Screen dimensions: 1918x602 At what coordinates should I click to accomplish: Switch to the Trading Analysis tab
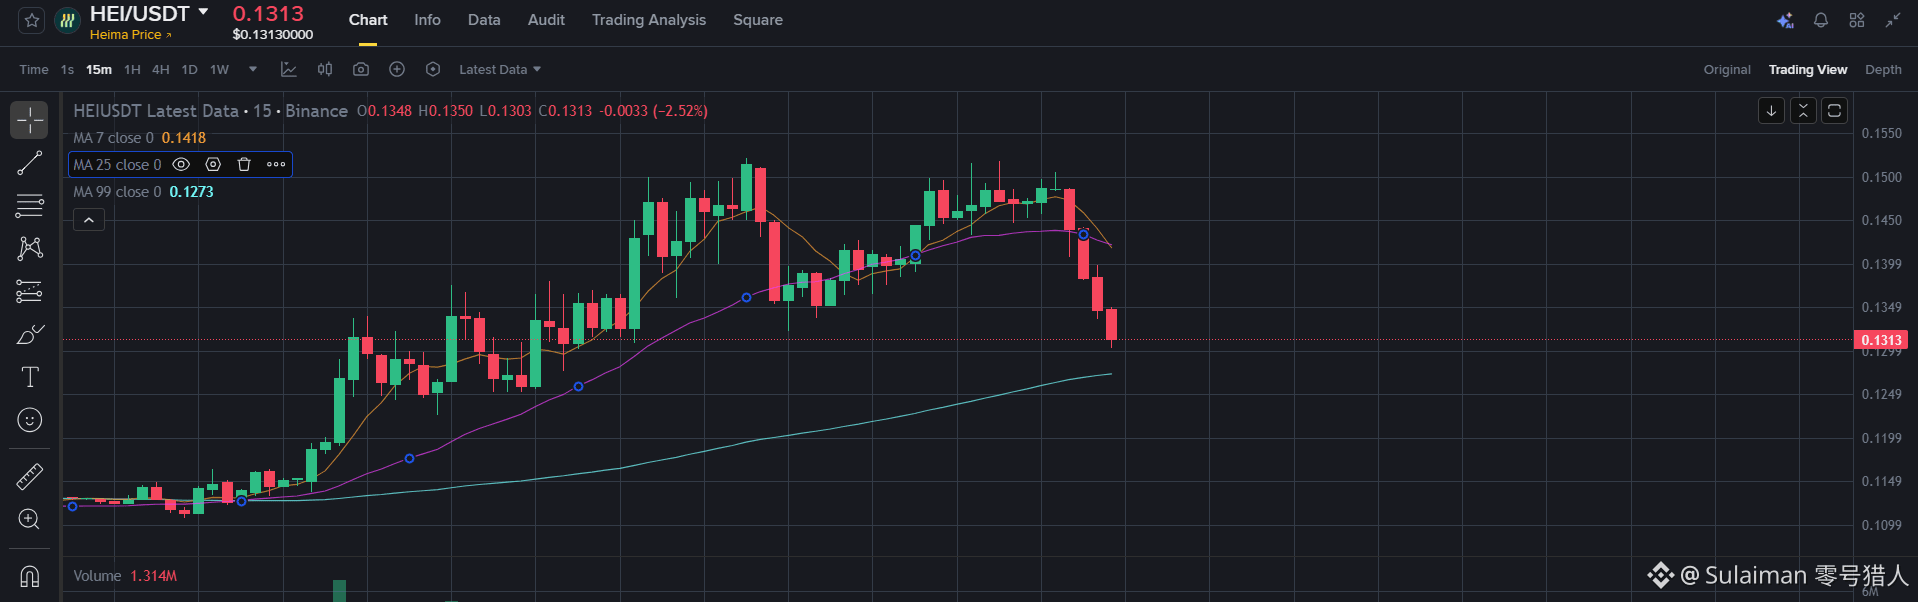coord(649,20)
